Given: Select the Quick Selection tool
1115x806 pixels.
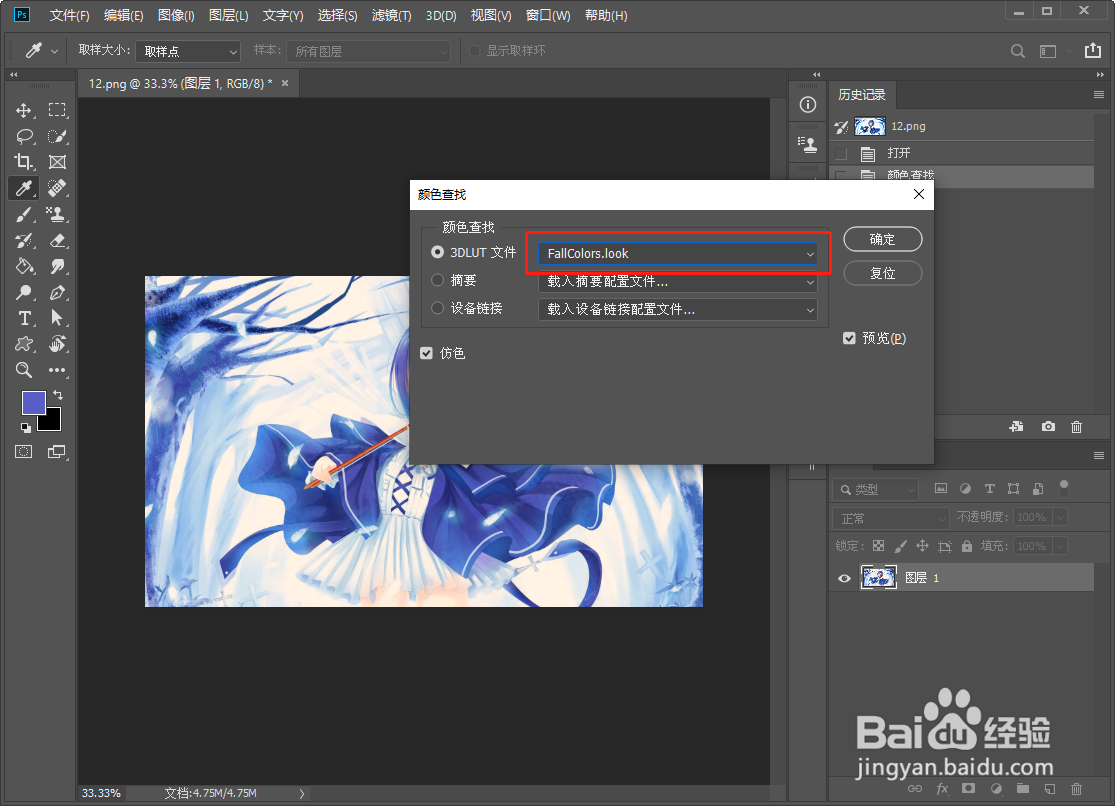Looking at the screenshot, I should click(57, 137).
